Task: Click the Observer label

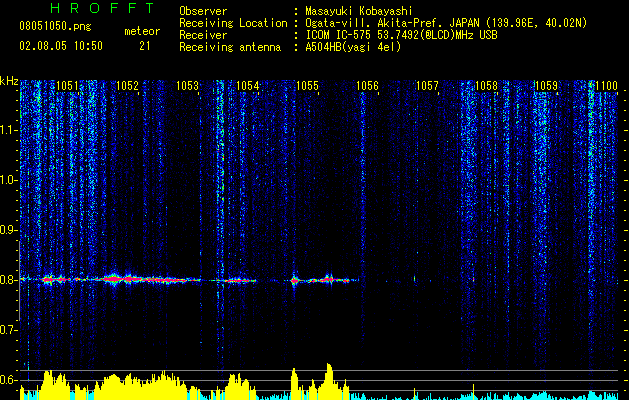Action: (203, 11)
